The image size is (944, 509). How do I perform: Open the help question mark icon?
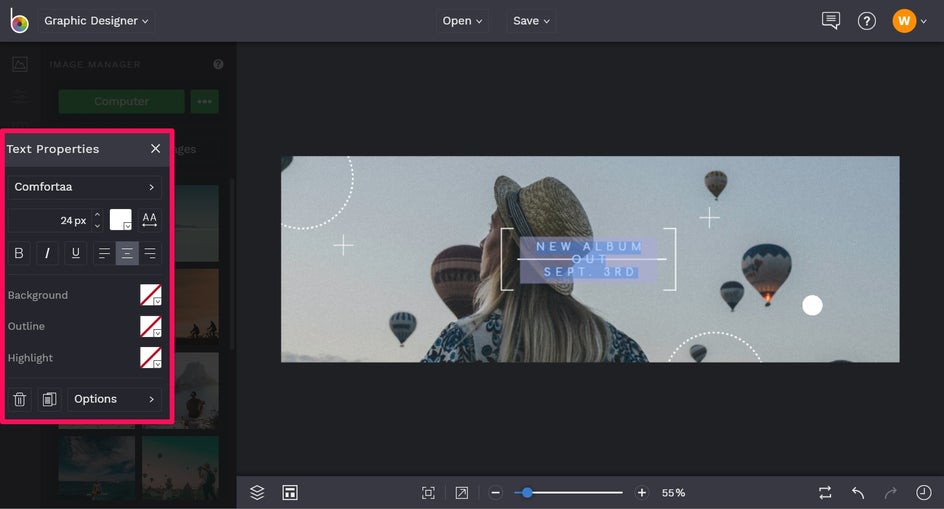[x=867, y=21]
